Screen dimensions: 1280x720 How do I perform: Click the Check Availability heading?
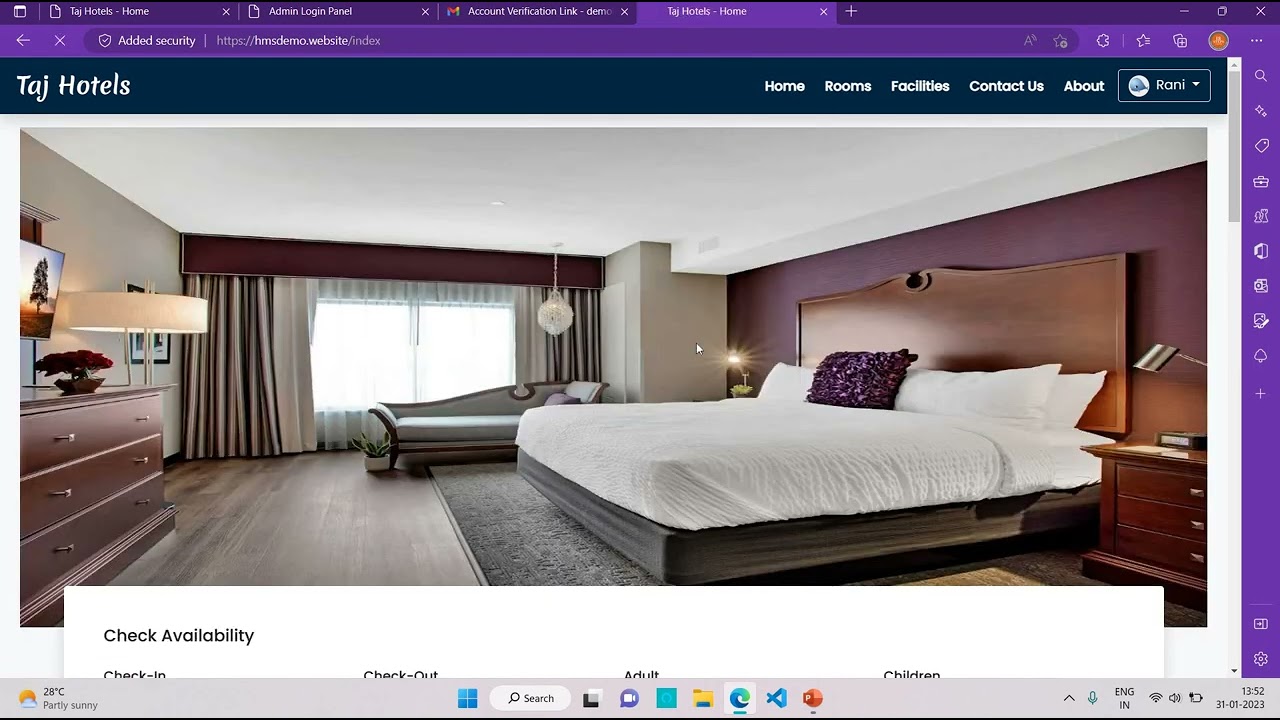tap(179, 636)
